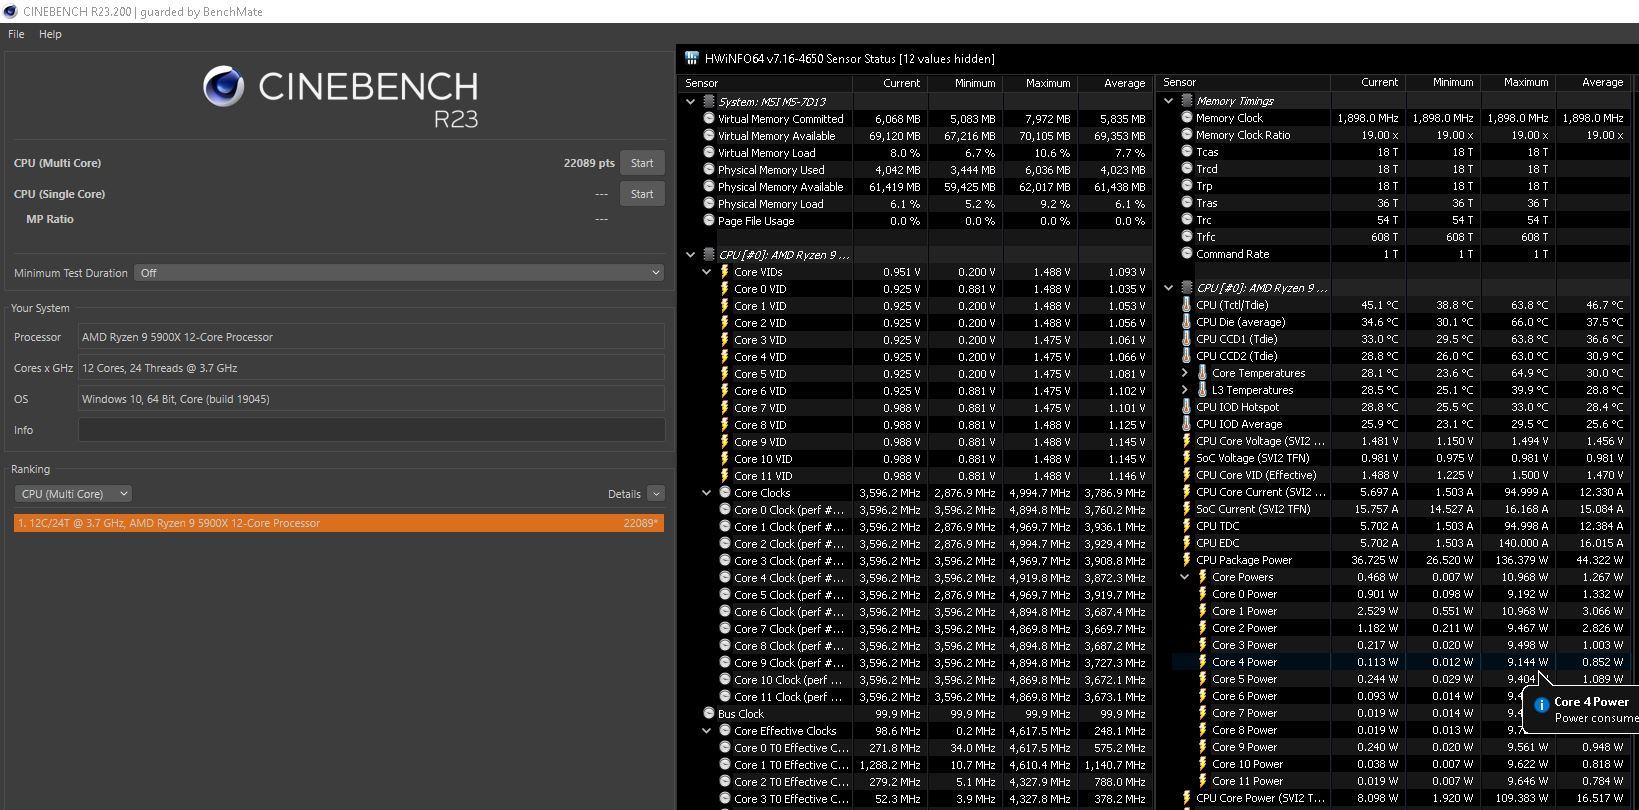1639x810 pixels.
Task: Click the Core 2 T0 Effective Clock row
Action: coord(917,782)
